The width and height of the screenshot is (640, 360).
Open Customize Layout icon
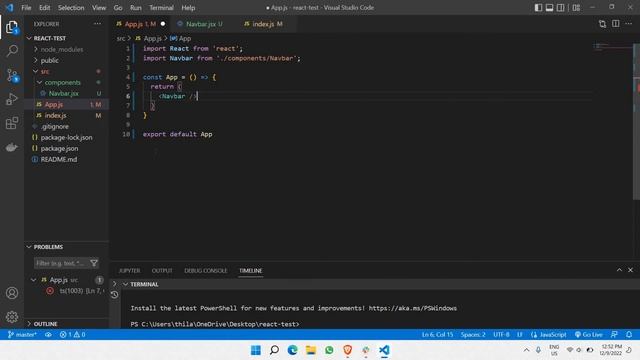point(576,8)
